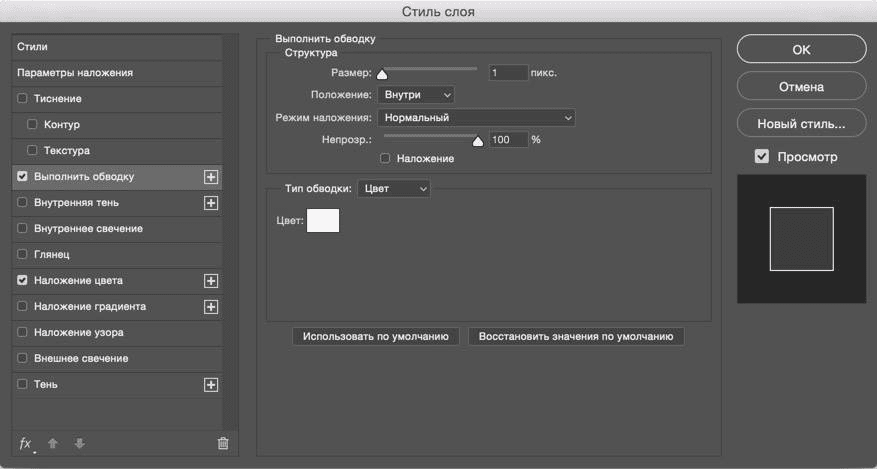This screenshot has height=469, width=877.
Task: Click the plus icon beside Выполнить обводку
Action: [x=211, y=177]
